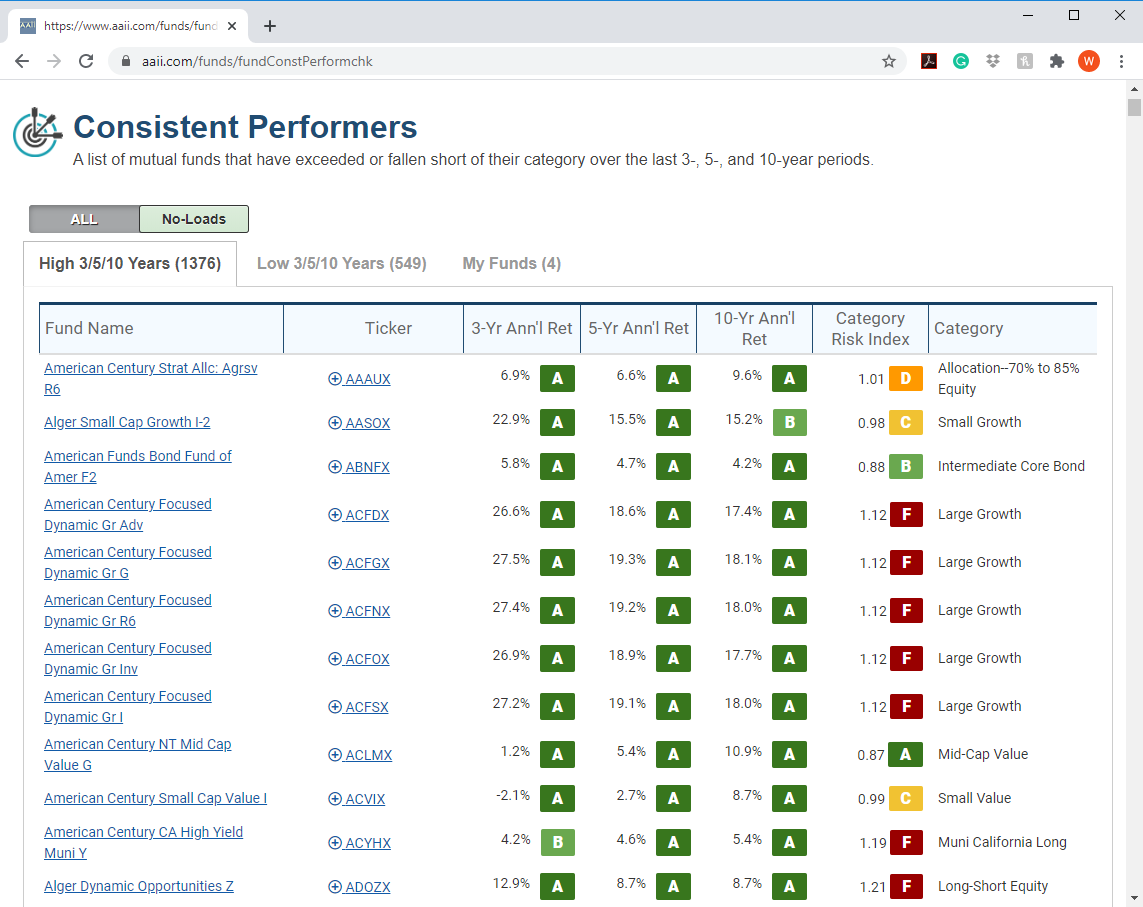Add ACFGX with its plus icon

tap(335, 563)
